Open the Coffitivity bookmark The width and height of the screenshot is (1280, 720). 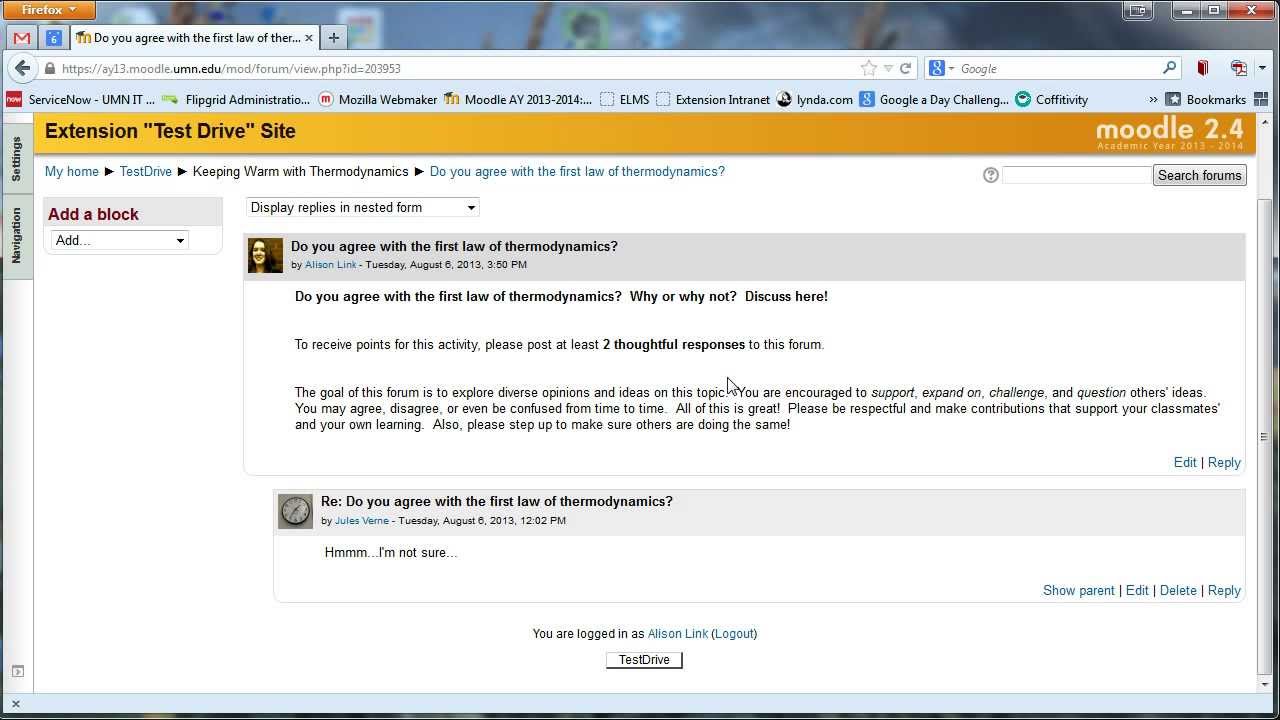1051,99
